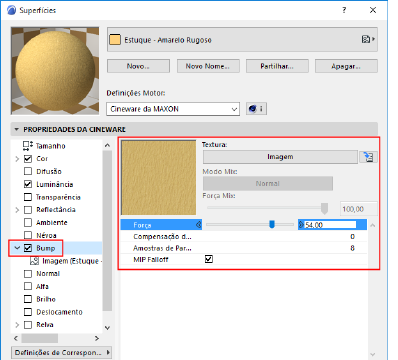398x360 pixels.
Task: Click the Cineware engine info icon
Action: (x=256, y=109)
